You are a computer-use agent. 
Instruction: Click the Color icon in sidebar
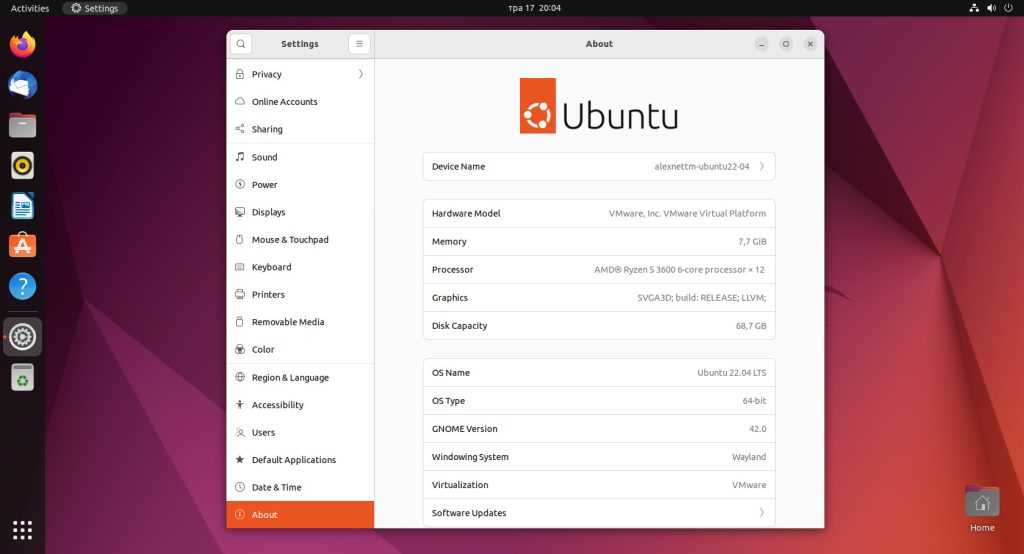point(240,350)
